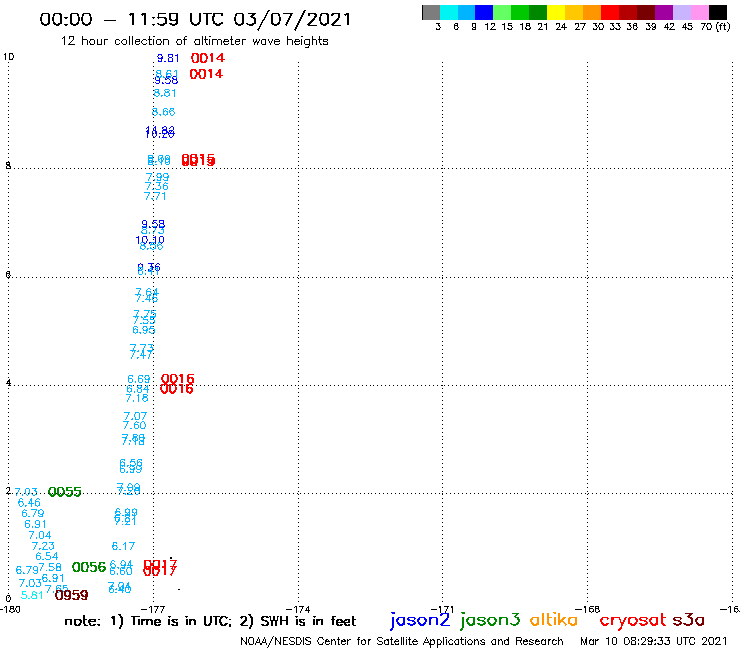The width and height of the screenshot is (740, 650).
Task: Click the wave height value 9.81
Action: 168,59
